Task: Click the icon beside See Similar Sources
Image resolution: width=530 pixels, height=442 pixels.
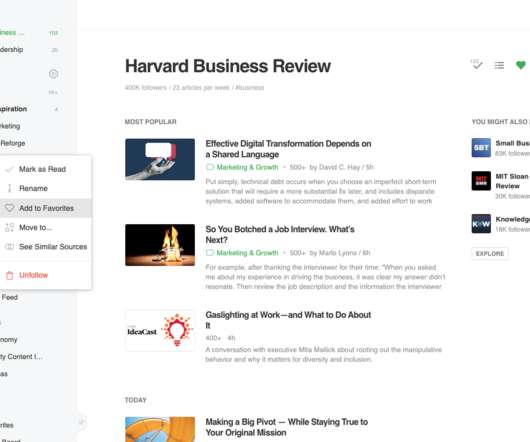Action: tap(9, 247)
